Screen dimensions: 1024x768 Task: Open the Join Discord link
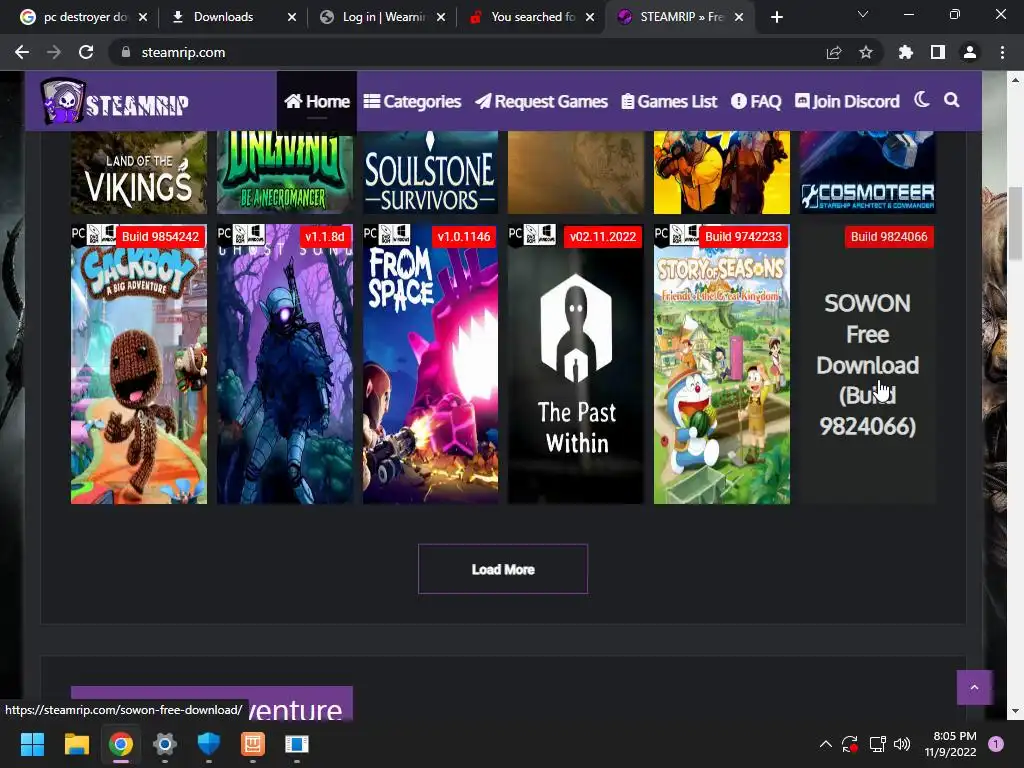point(847,101)
